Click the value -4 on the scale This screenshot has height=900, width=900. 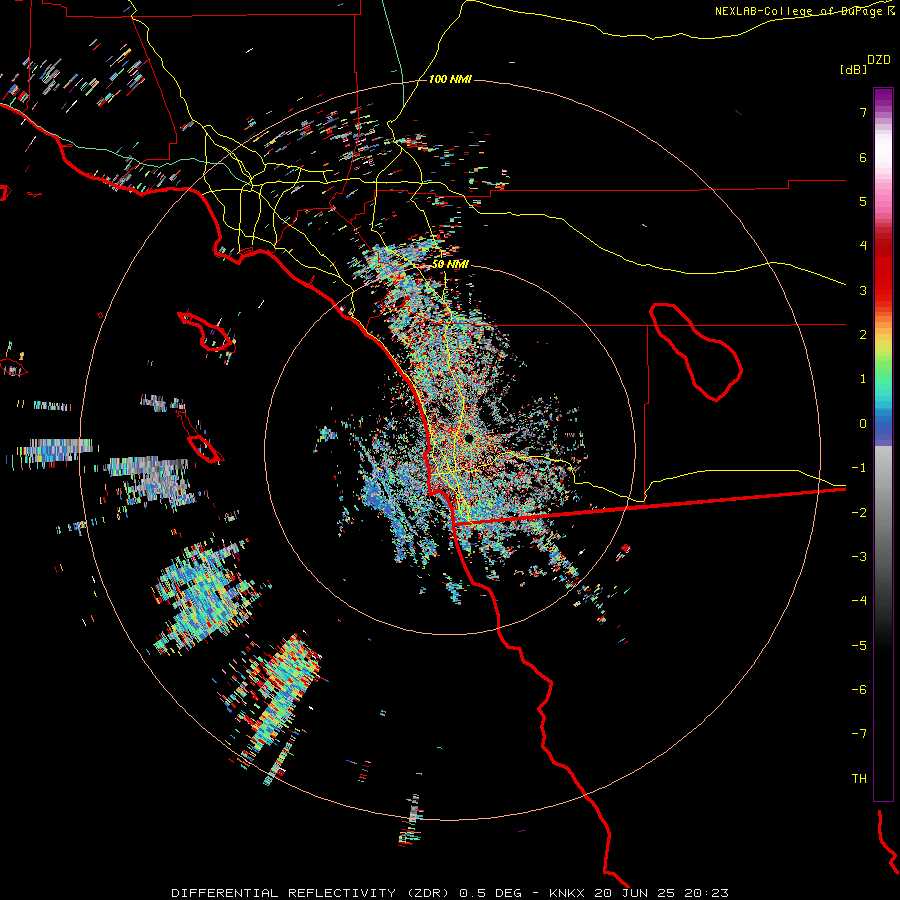click(859, 601)
